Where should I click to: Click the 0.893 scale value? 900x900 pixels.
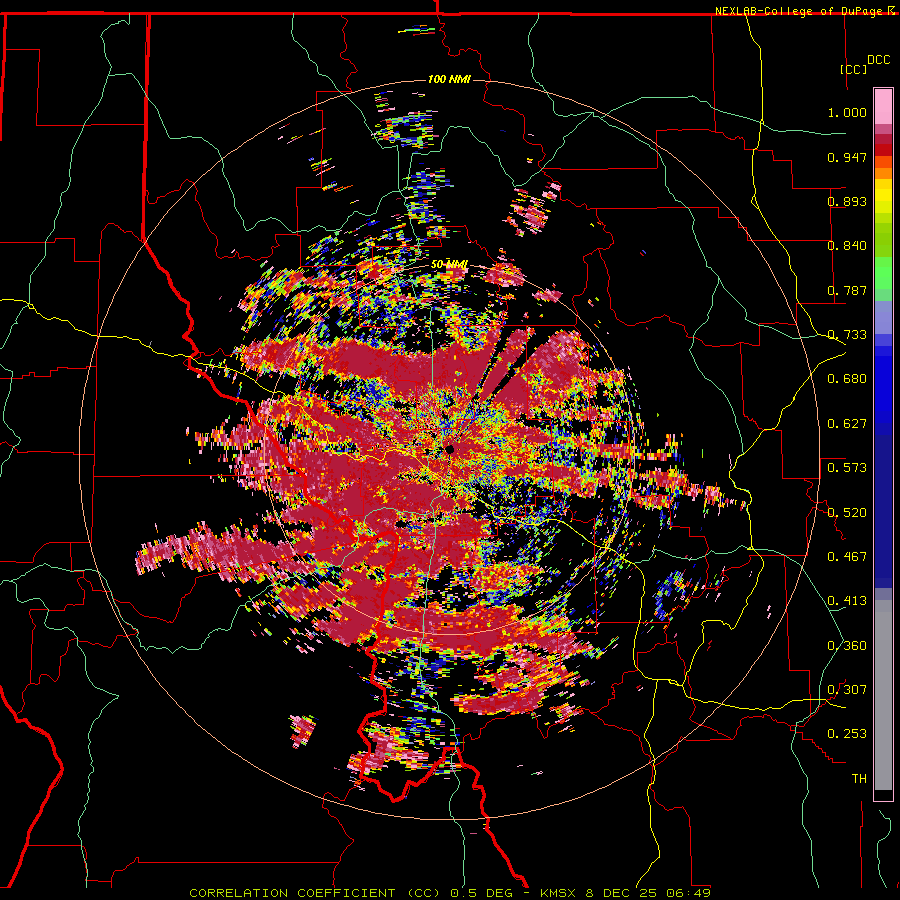[x=847, y=201]
